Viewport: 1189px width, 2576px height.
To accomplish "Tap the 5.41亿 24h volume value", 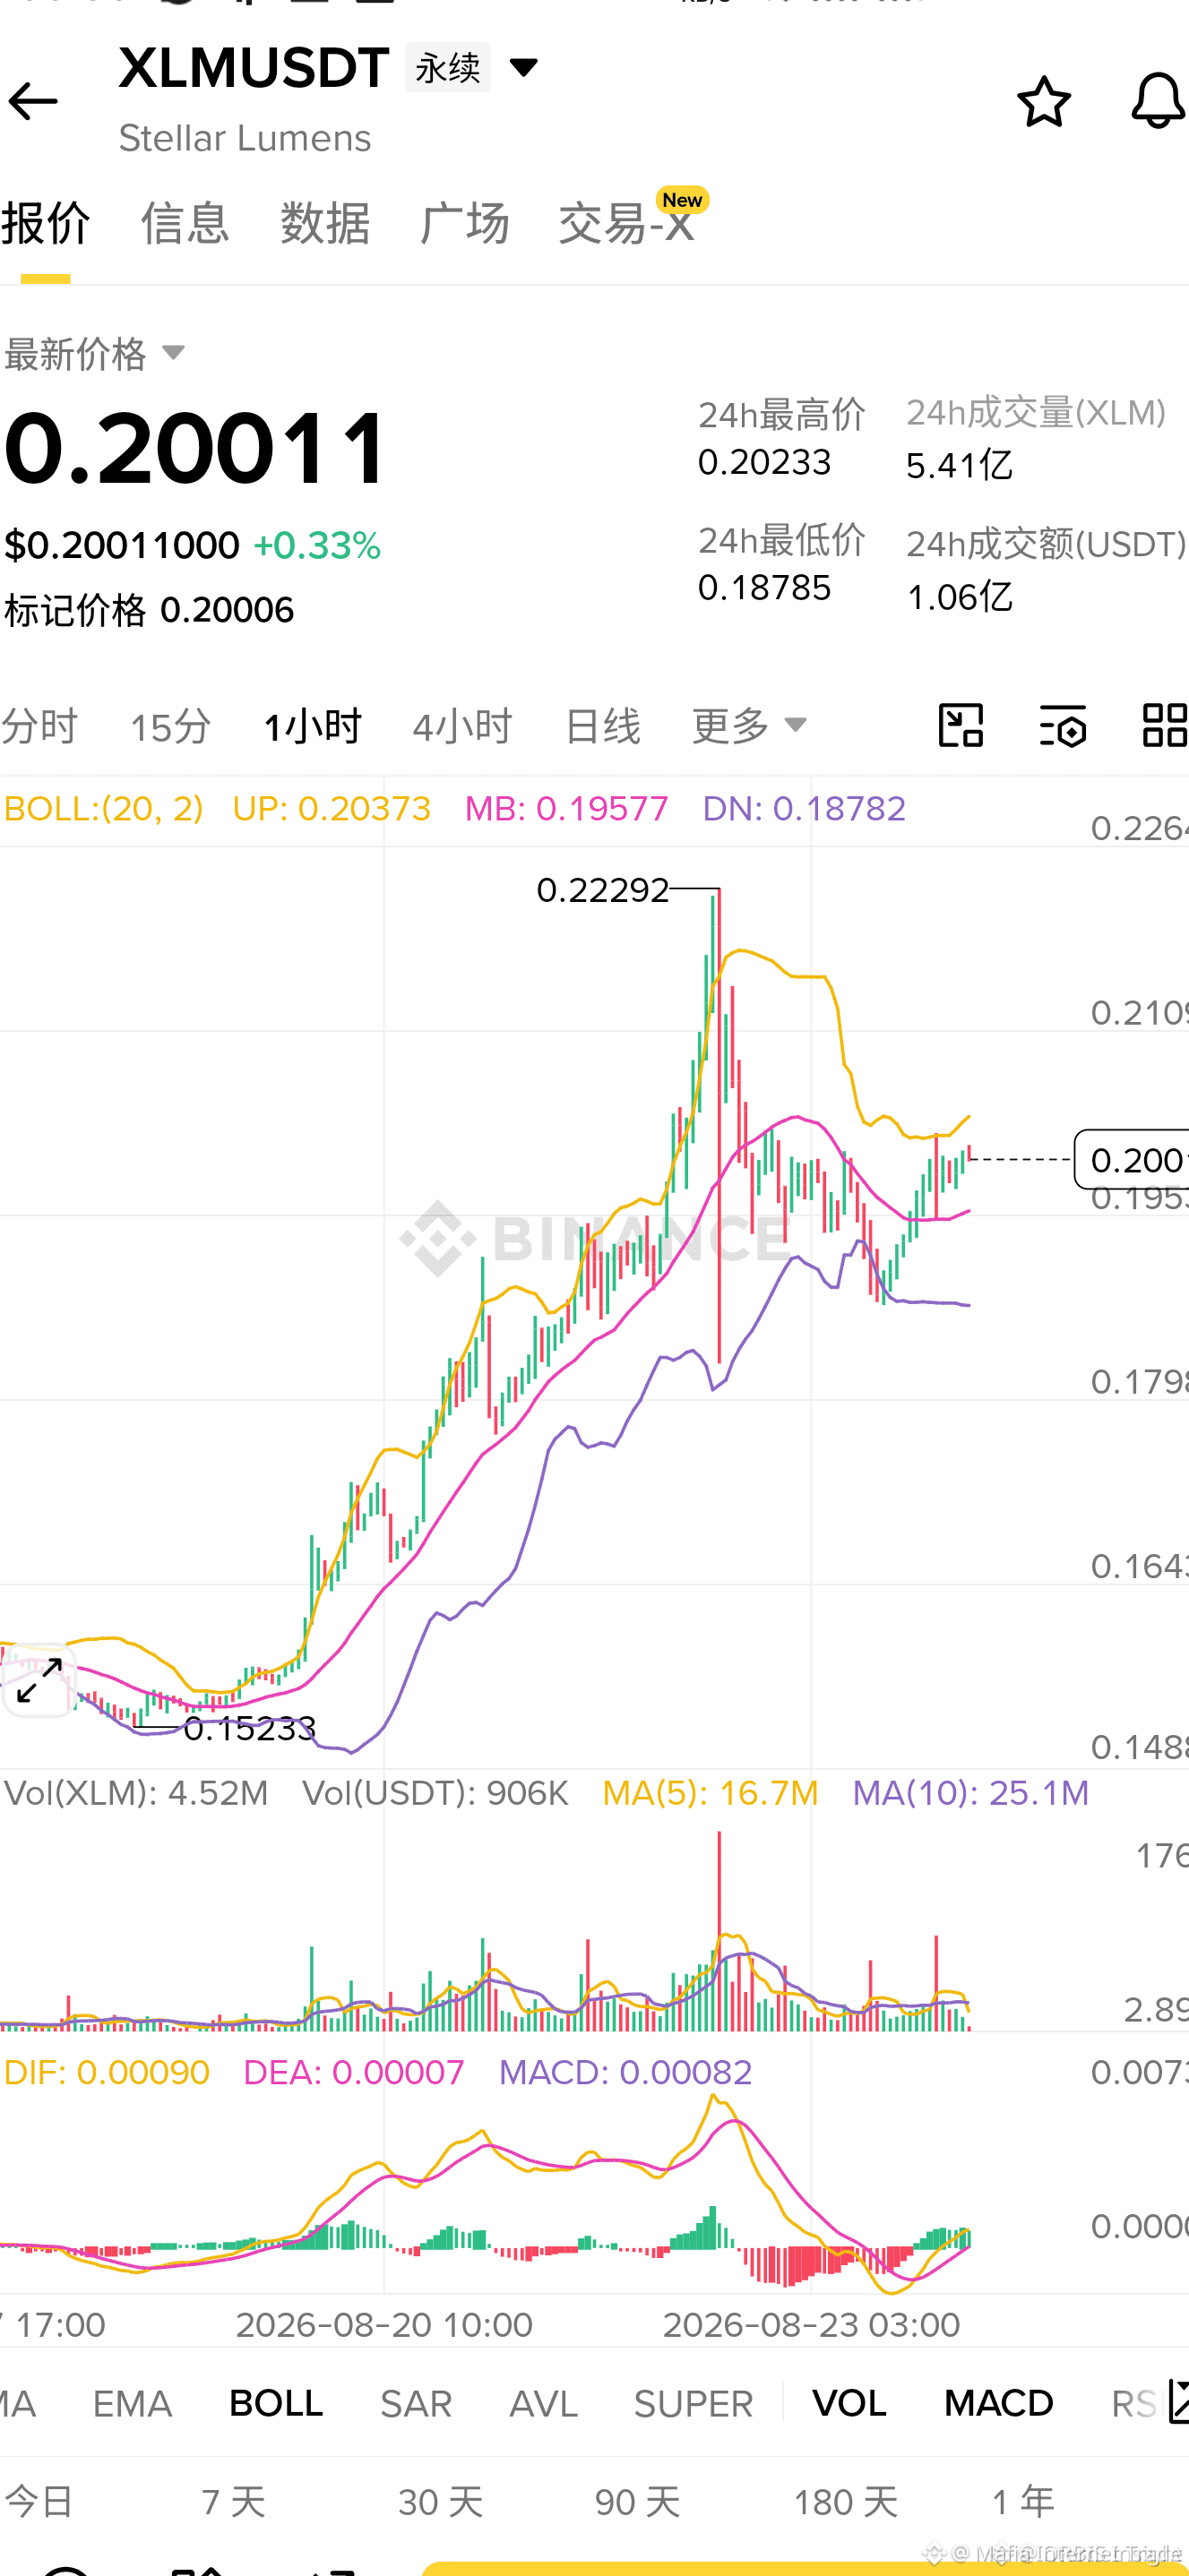I will coord(959,465).
